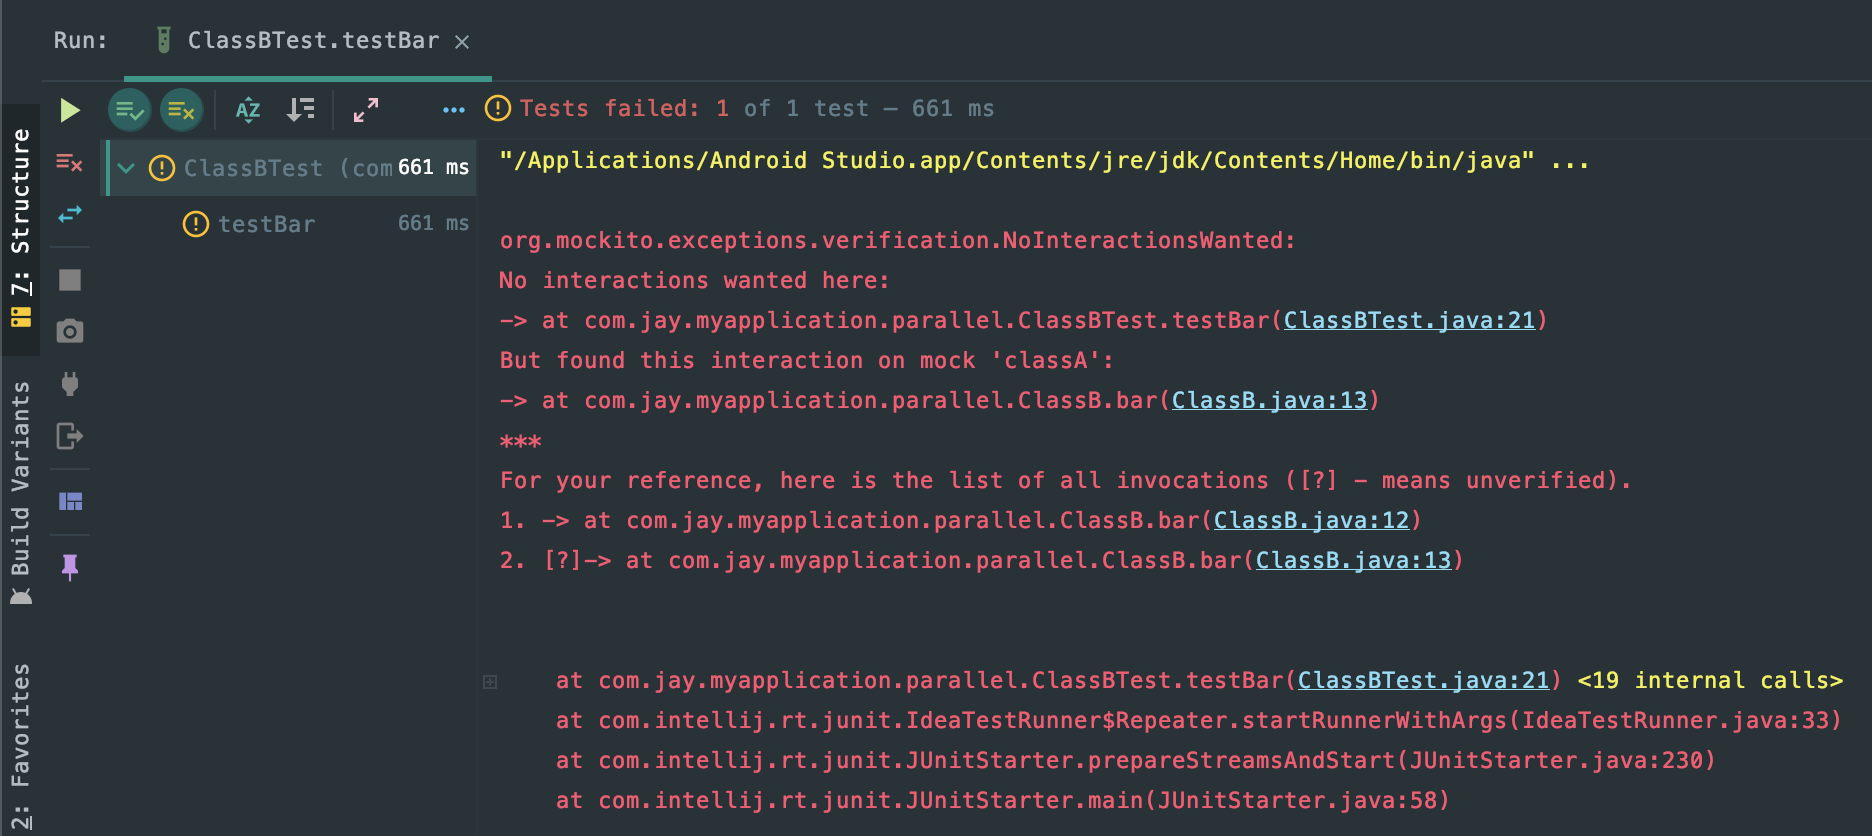Expand all test tree nodes

366,110
